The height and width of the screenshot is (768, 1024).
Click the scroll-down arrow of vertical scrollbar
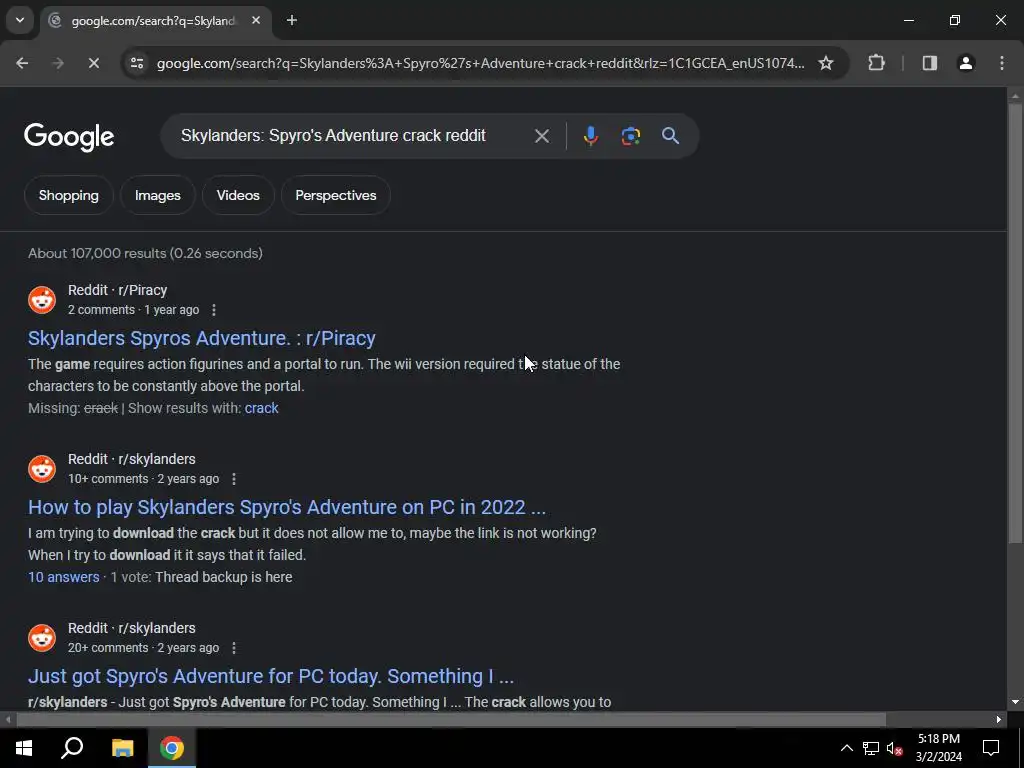tap(1015, 703)
